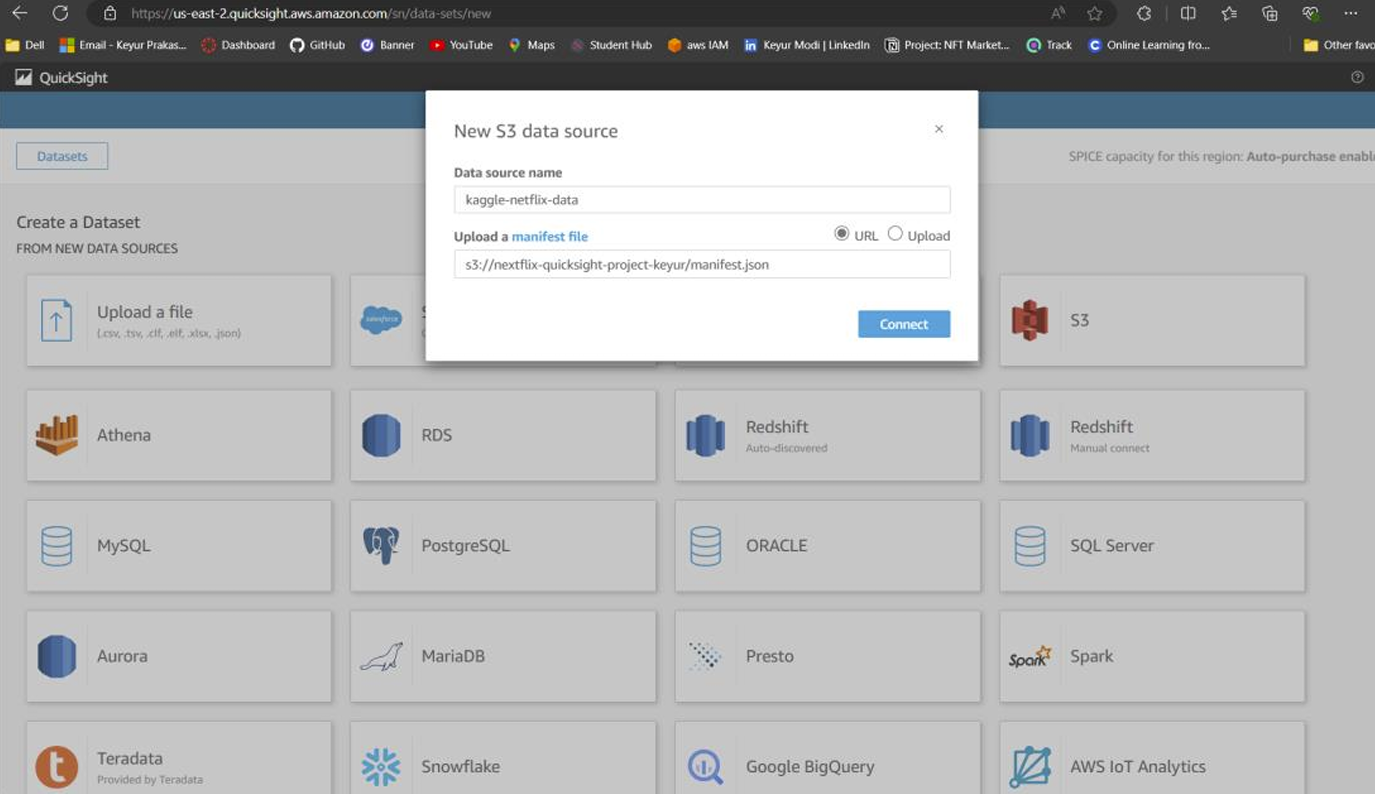Choose the Spark data source icon
The height and width of the screenshot is (794, 1375).
pyautogui.click(x=1030, y=657)
